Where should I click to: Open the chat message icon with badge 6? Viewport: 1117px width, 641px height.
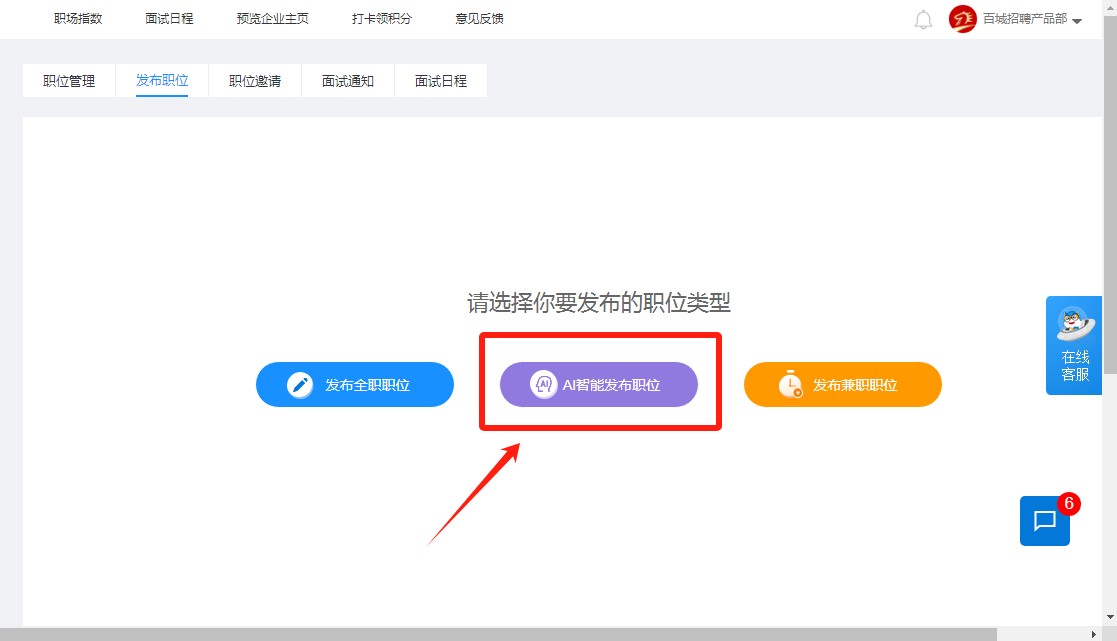pos(1045,521)
